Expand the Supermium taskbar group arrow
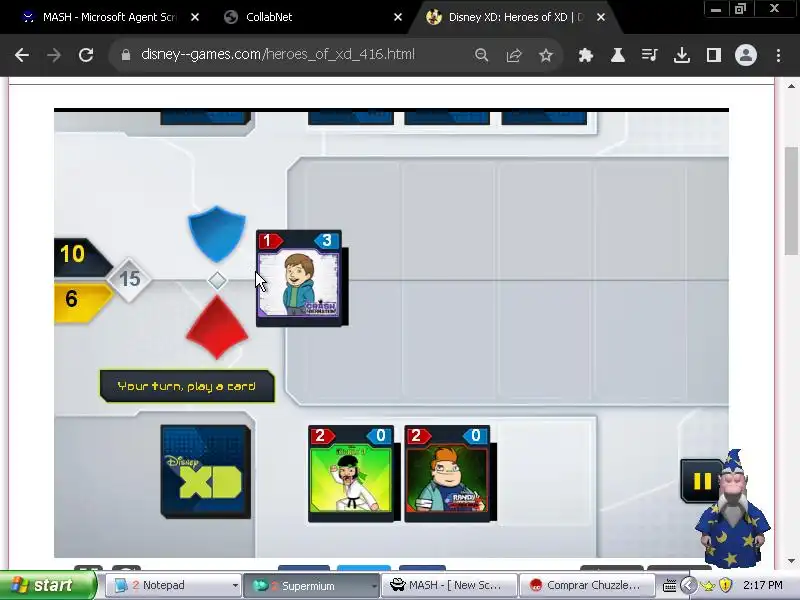 point(374,586)
